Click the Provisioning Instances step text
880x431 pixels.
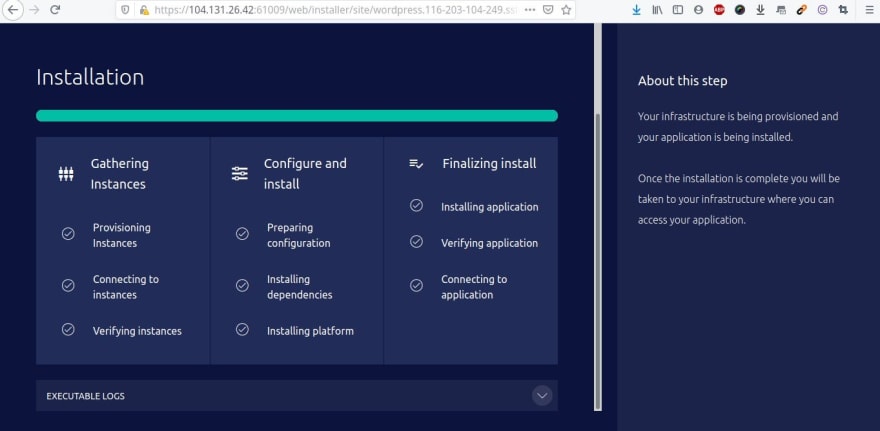click(122, 235)
